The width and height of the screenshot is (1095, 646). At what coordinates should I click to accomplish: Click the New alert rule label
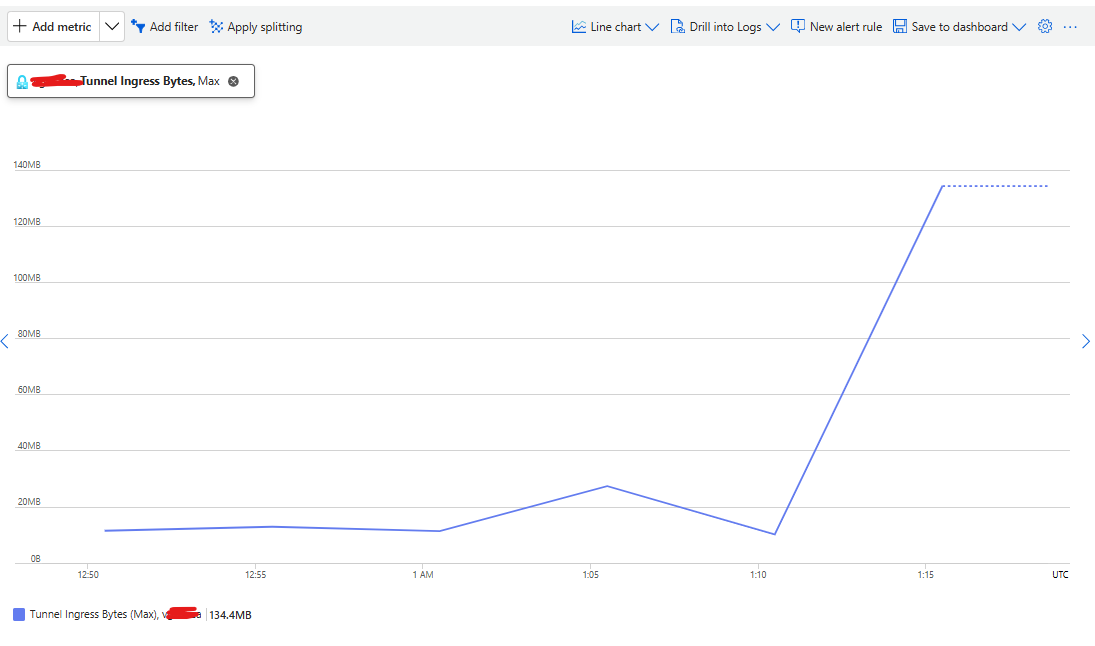click(846, 27)
